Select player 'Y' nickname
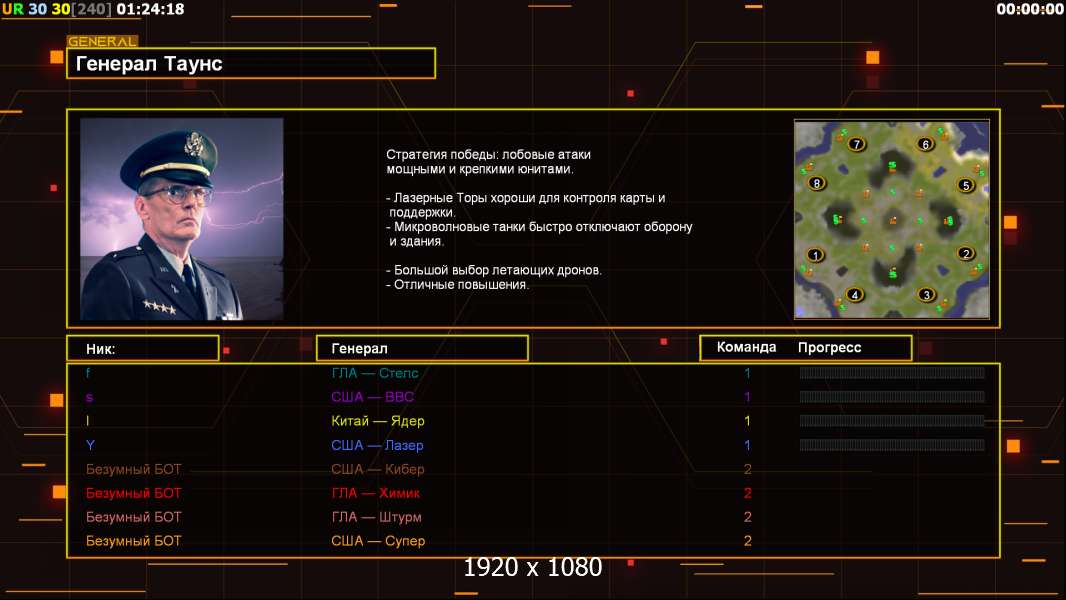 [90, 445]
